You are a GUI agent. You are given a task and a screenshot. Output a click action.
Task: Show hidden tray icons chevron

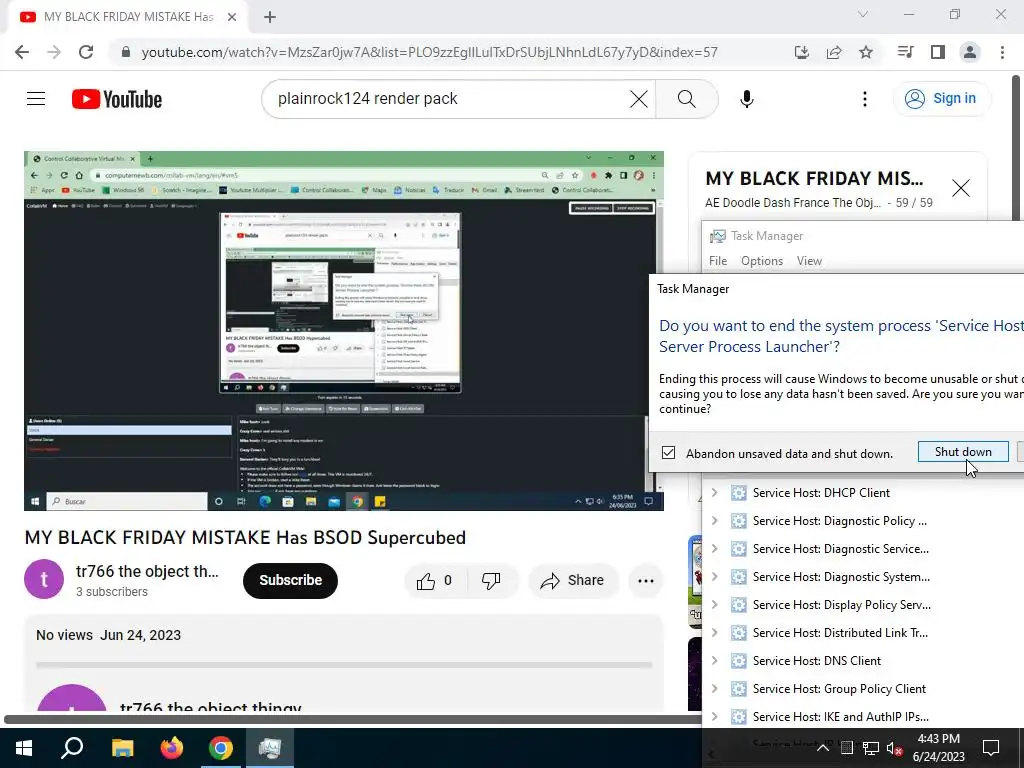(x=823, y=748)
